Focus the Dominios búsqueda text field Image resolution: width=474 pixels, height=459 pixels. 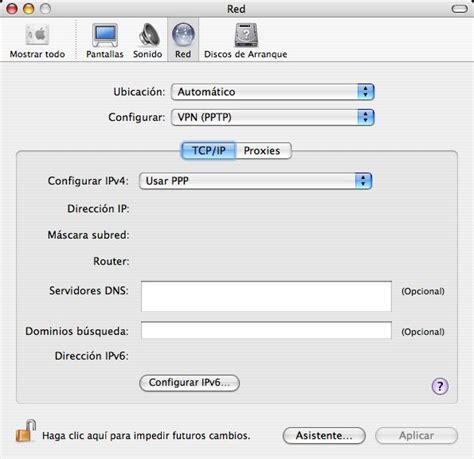(266, 330)
